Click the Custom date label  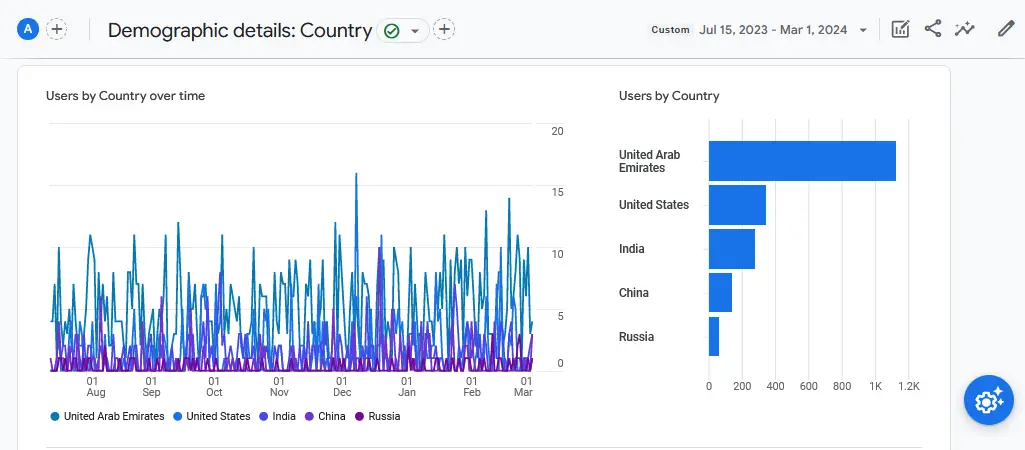point(670,30)
